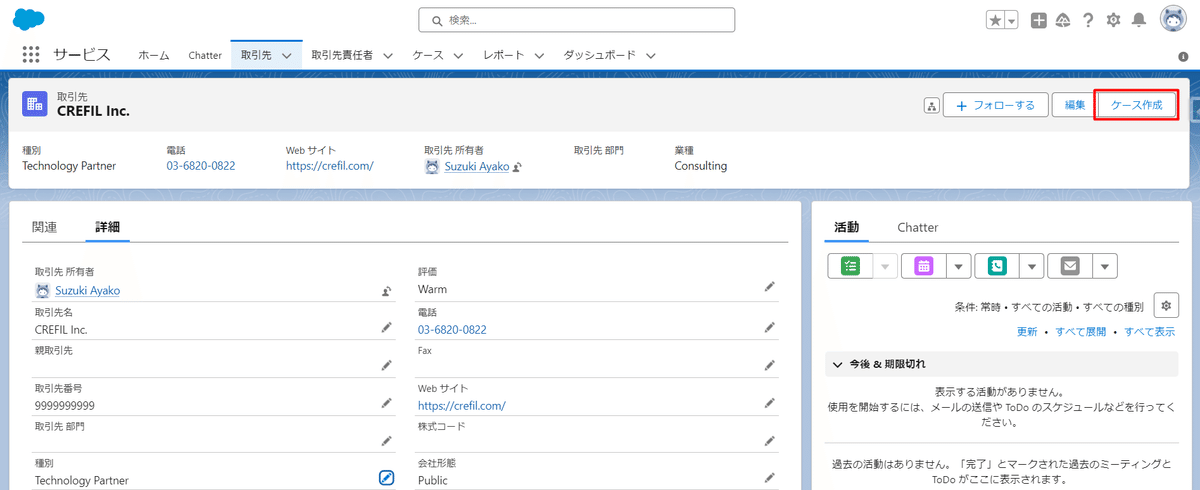This screenshot has height=490, width=1200.
Task: Open header website link https://crefil.com/
Action: click(x=330, y=166)
